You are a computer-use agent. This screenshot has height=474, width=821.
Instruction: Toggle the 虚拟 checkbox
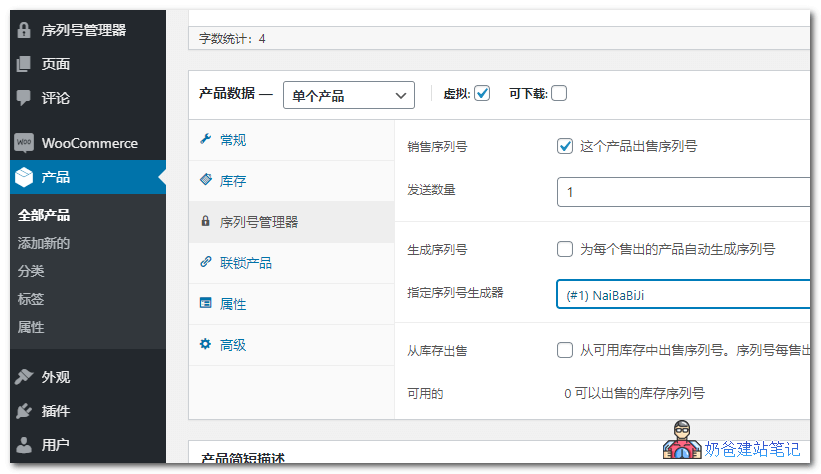click(482, 94)
